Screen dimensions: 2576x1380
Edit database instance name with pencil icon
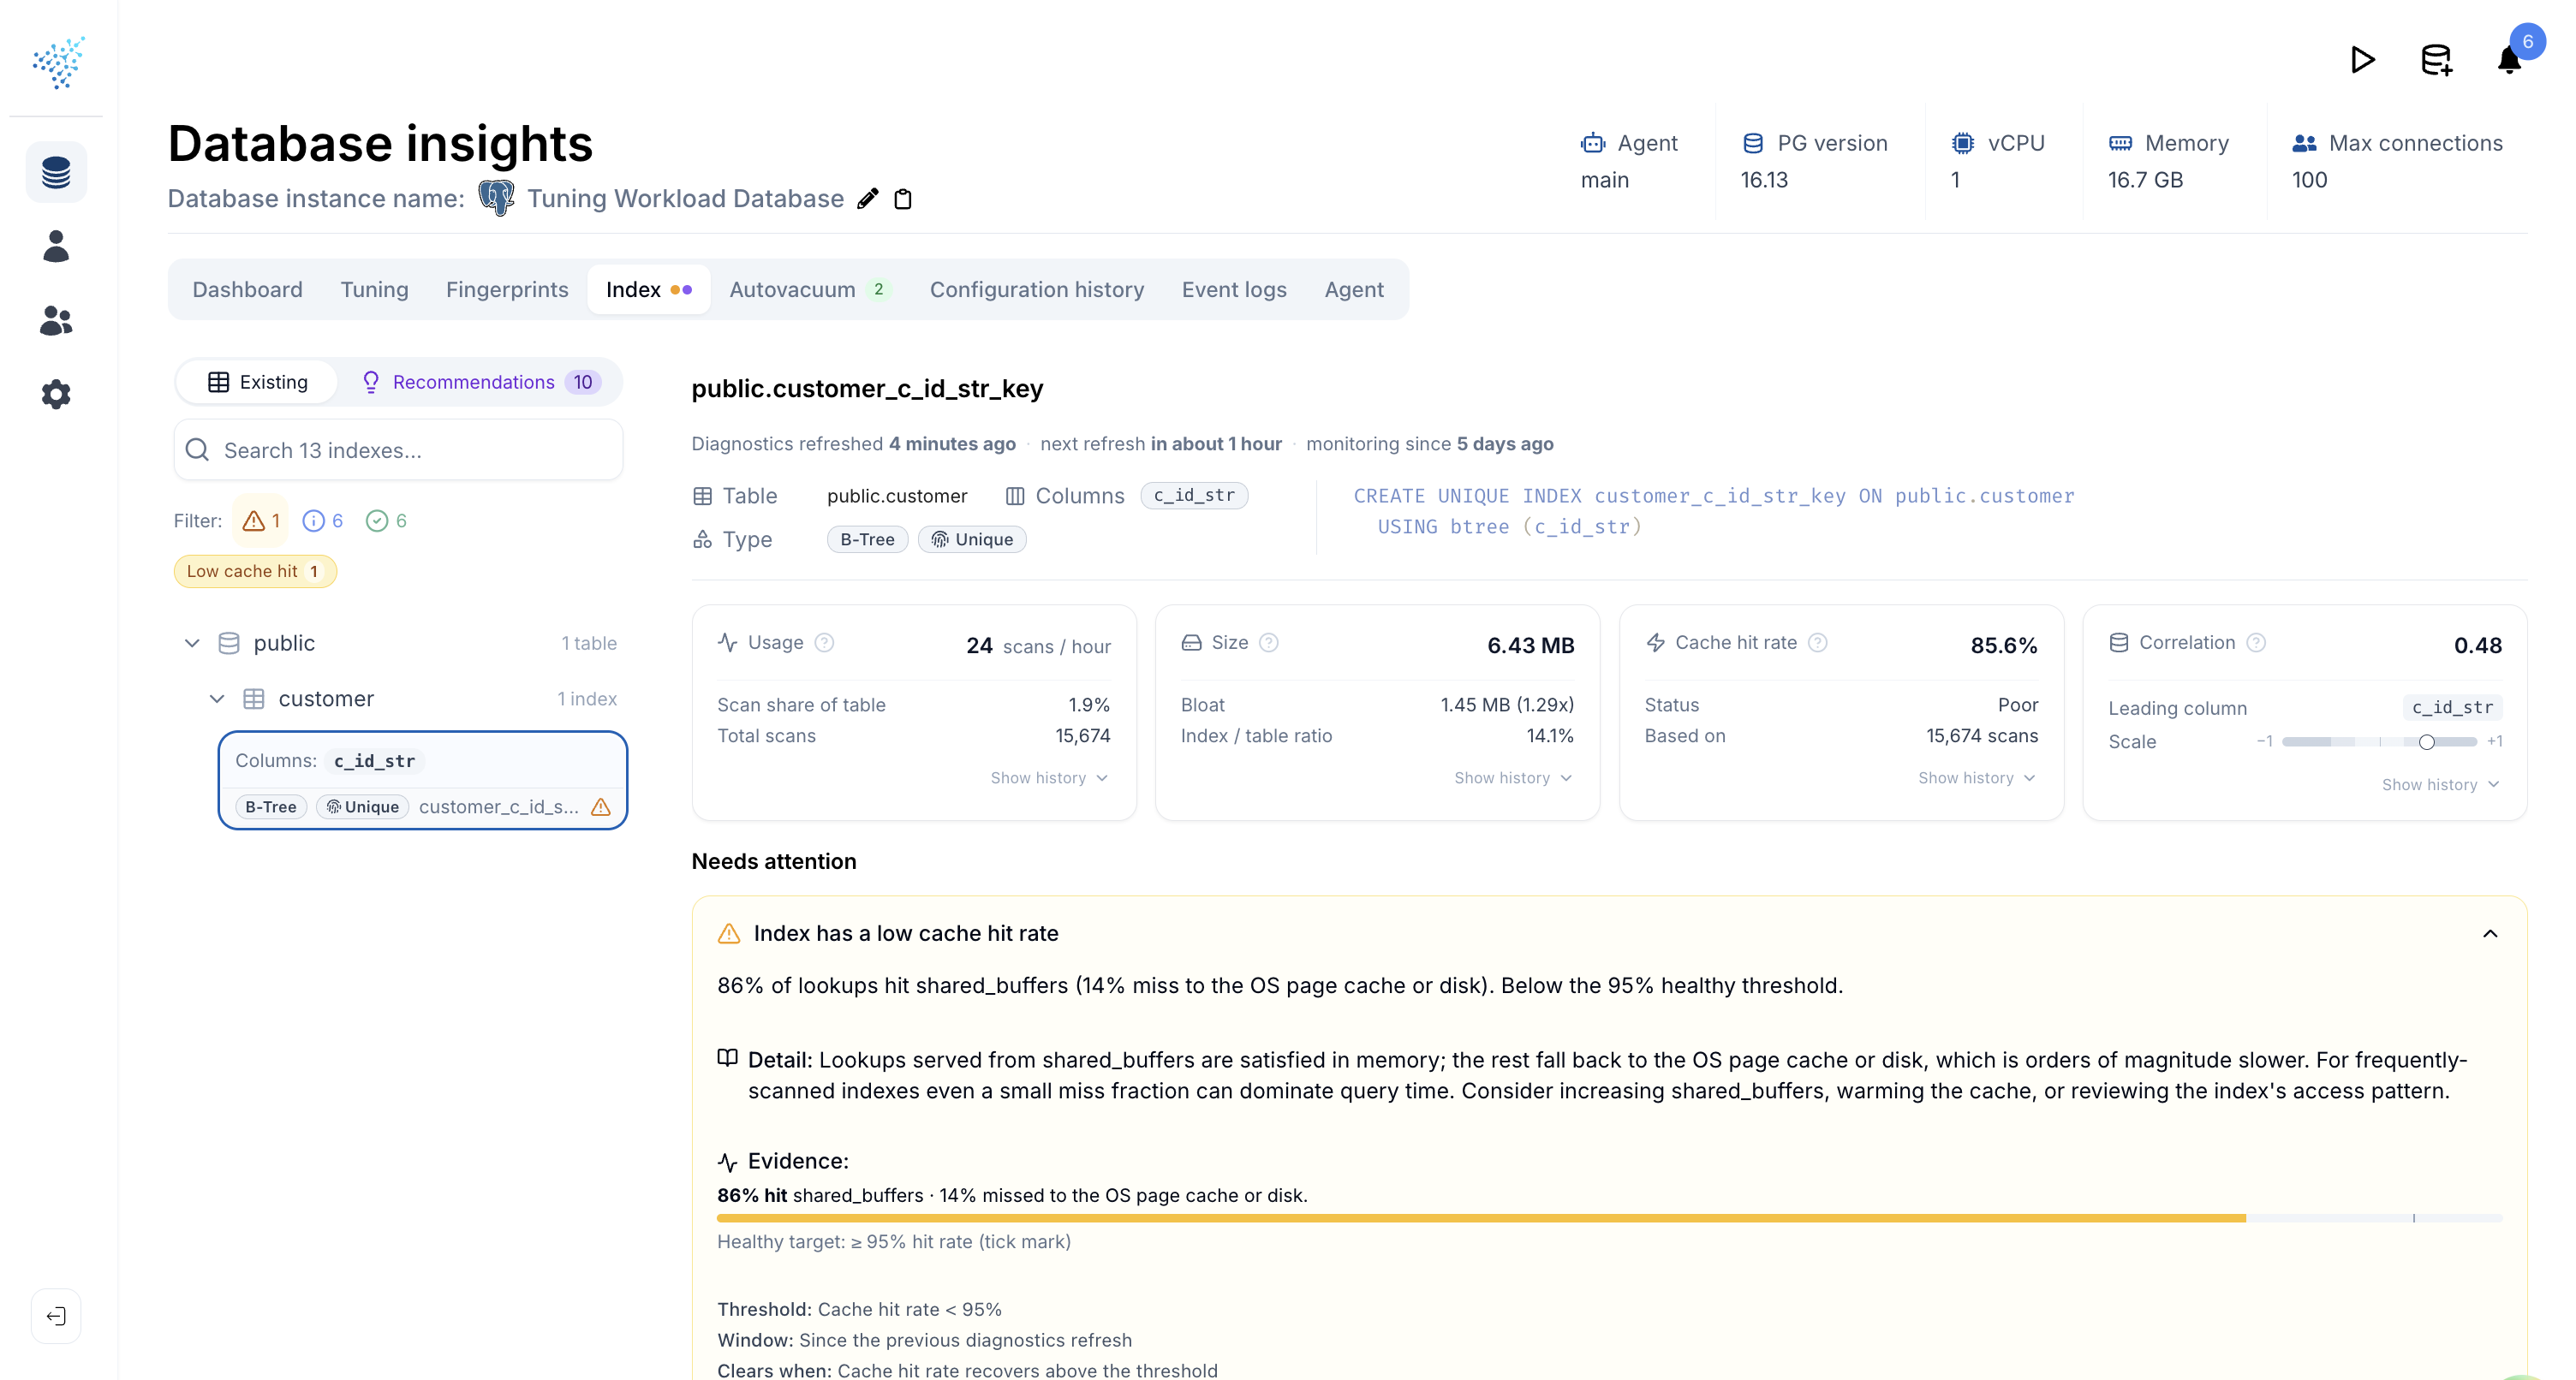pos(868,199)
